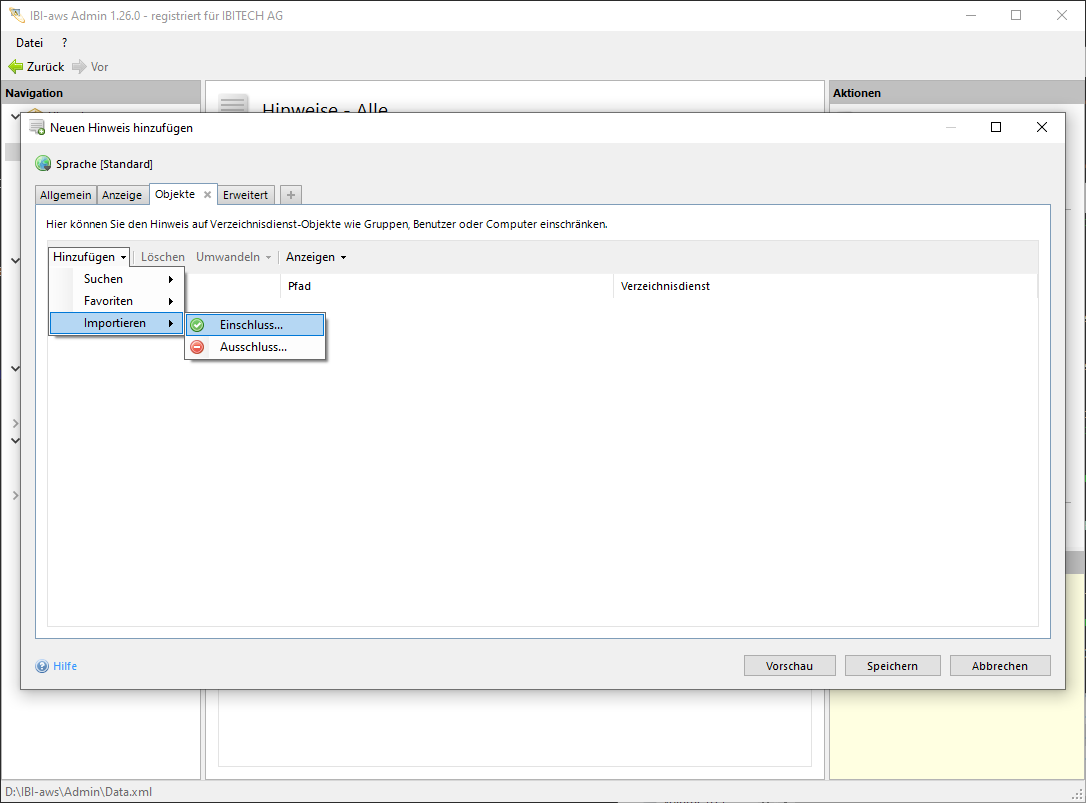Screen dimensions: 1086x803
Task: Open the Anzeige tab
Action: click(x=122, y=195)
